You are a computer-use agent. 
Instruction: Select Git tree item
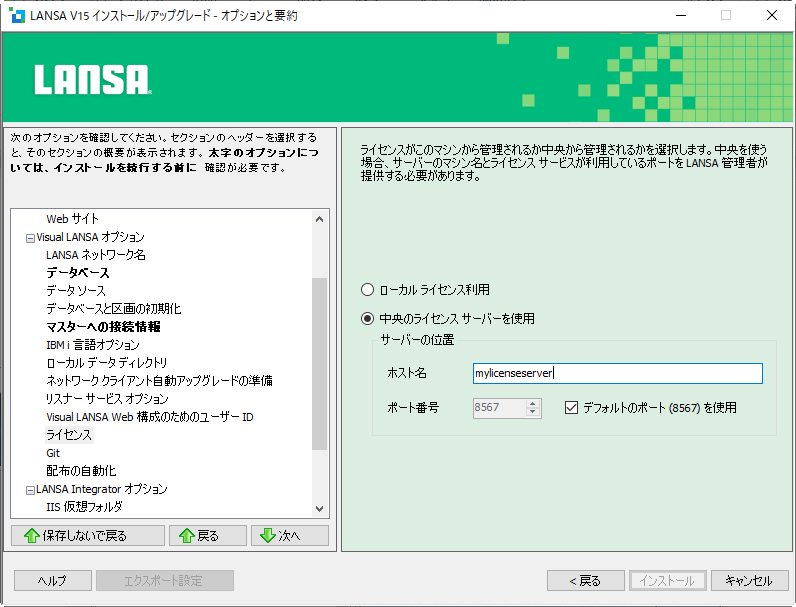[53, 453]
